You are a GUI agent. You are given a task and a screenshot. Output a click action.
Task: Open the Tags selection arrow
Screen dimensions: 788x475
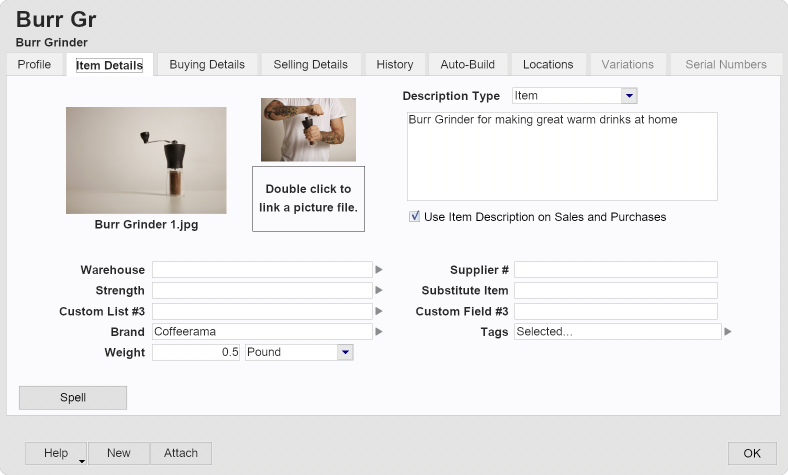728,332
